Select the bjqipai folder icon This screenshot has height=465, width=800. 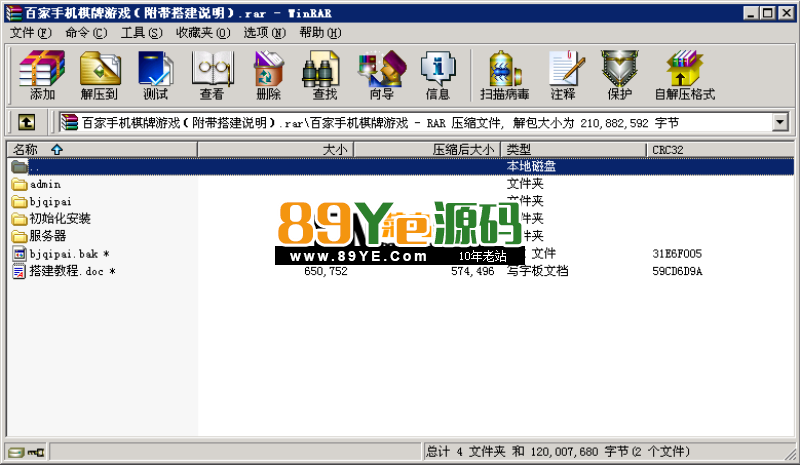click(19, 202)
